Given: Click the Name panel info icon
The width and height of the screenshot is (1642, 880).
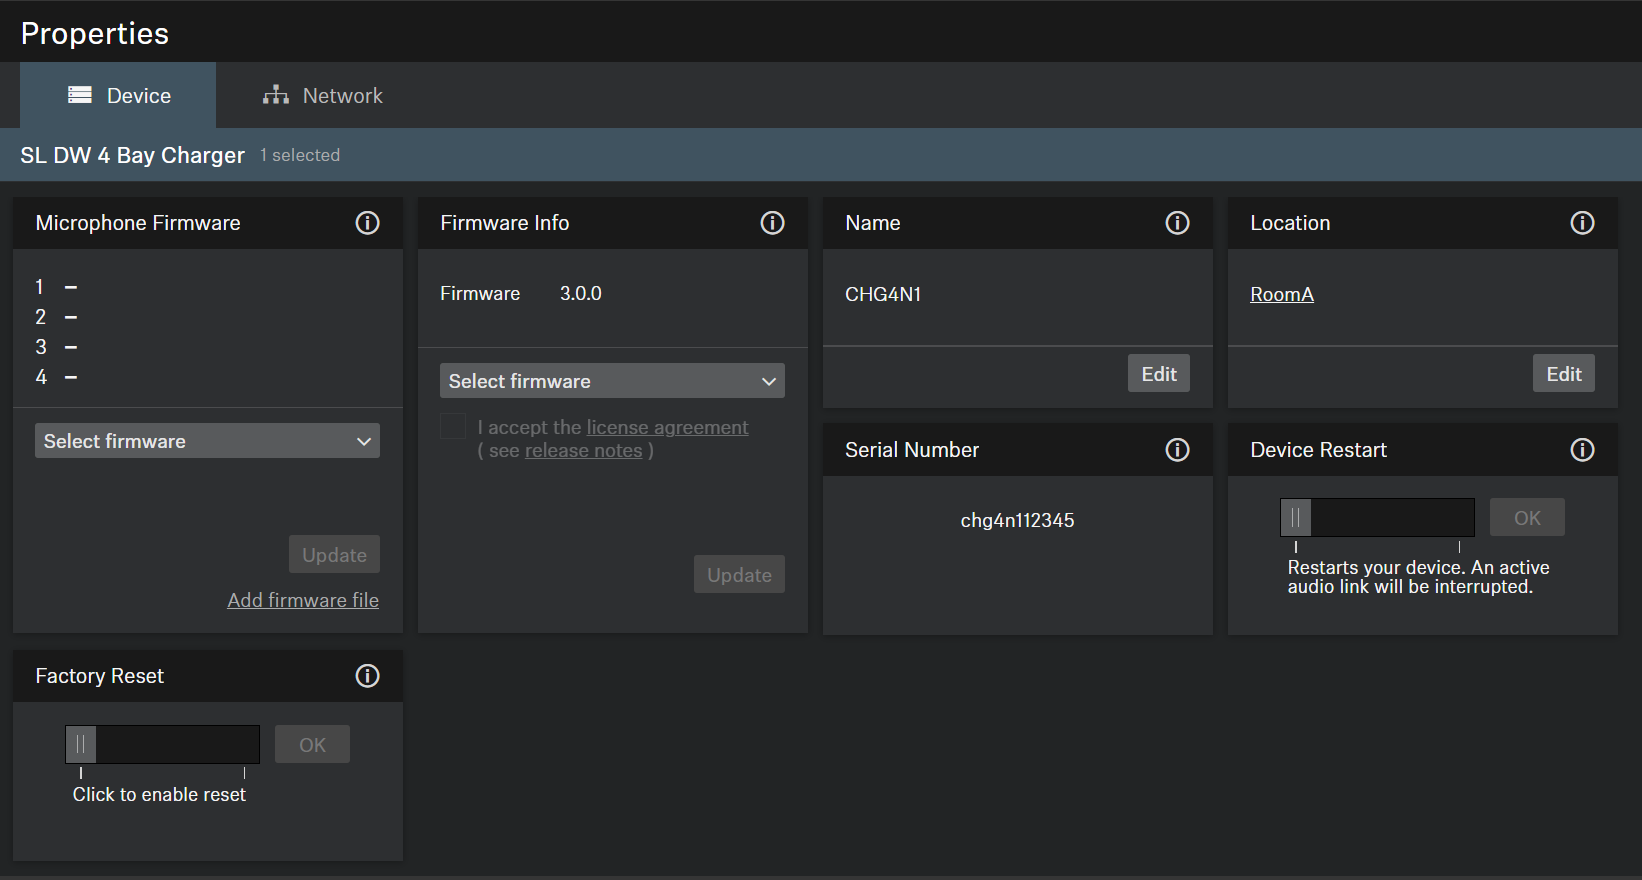Looking at the screenshot, I should coord(1177,223).
